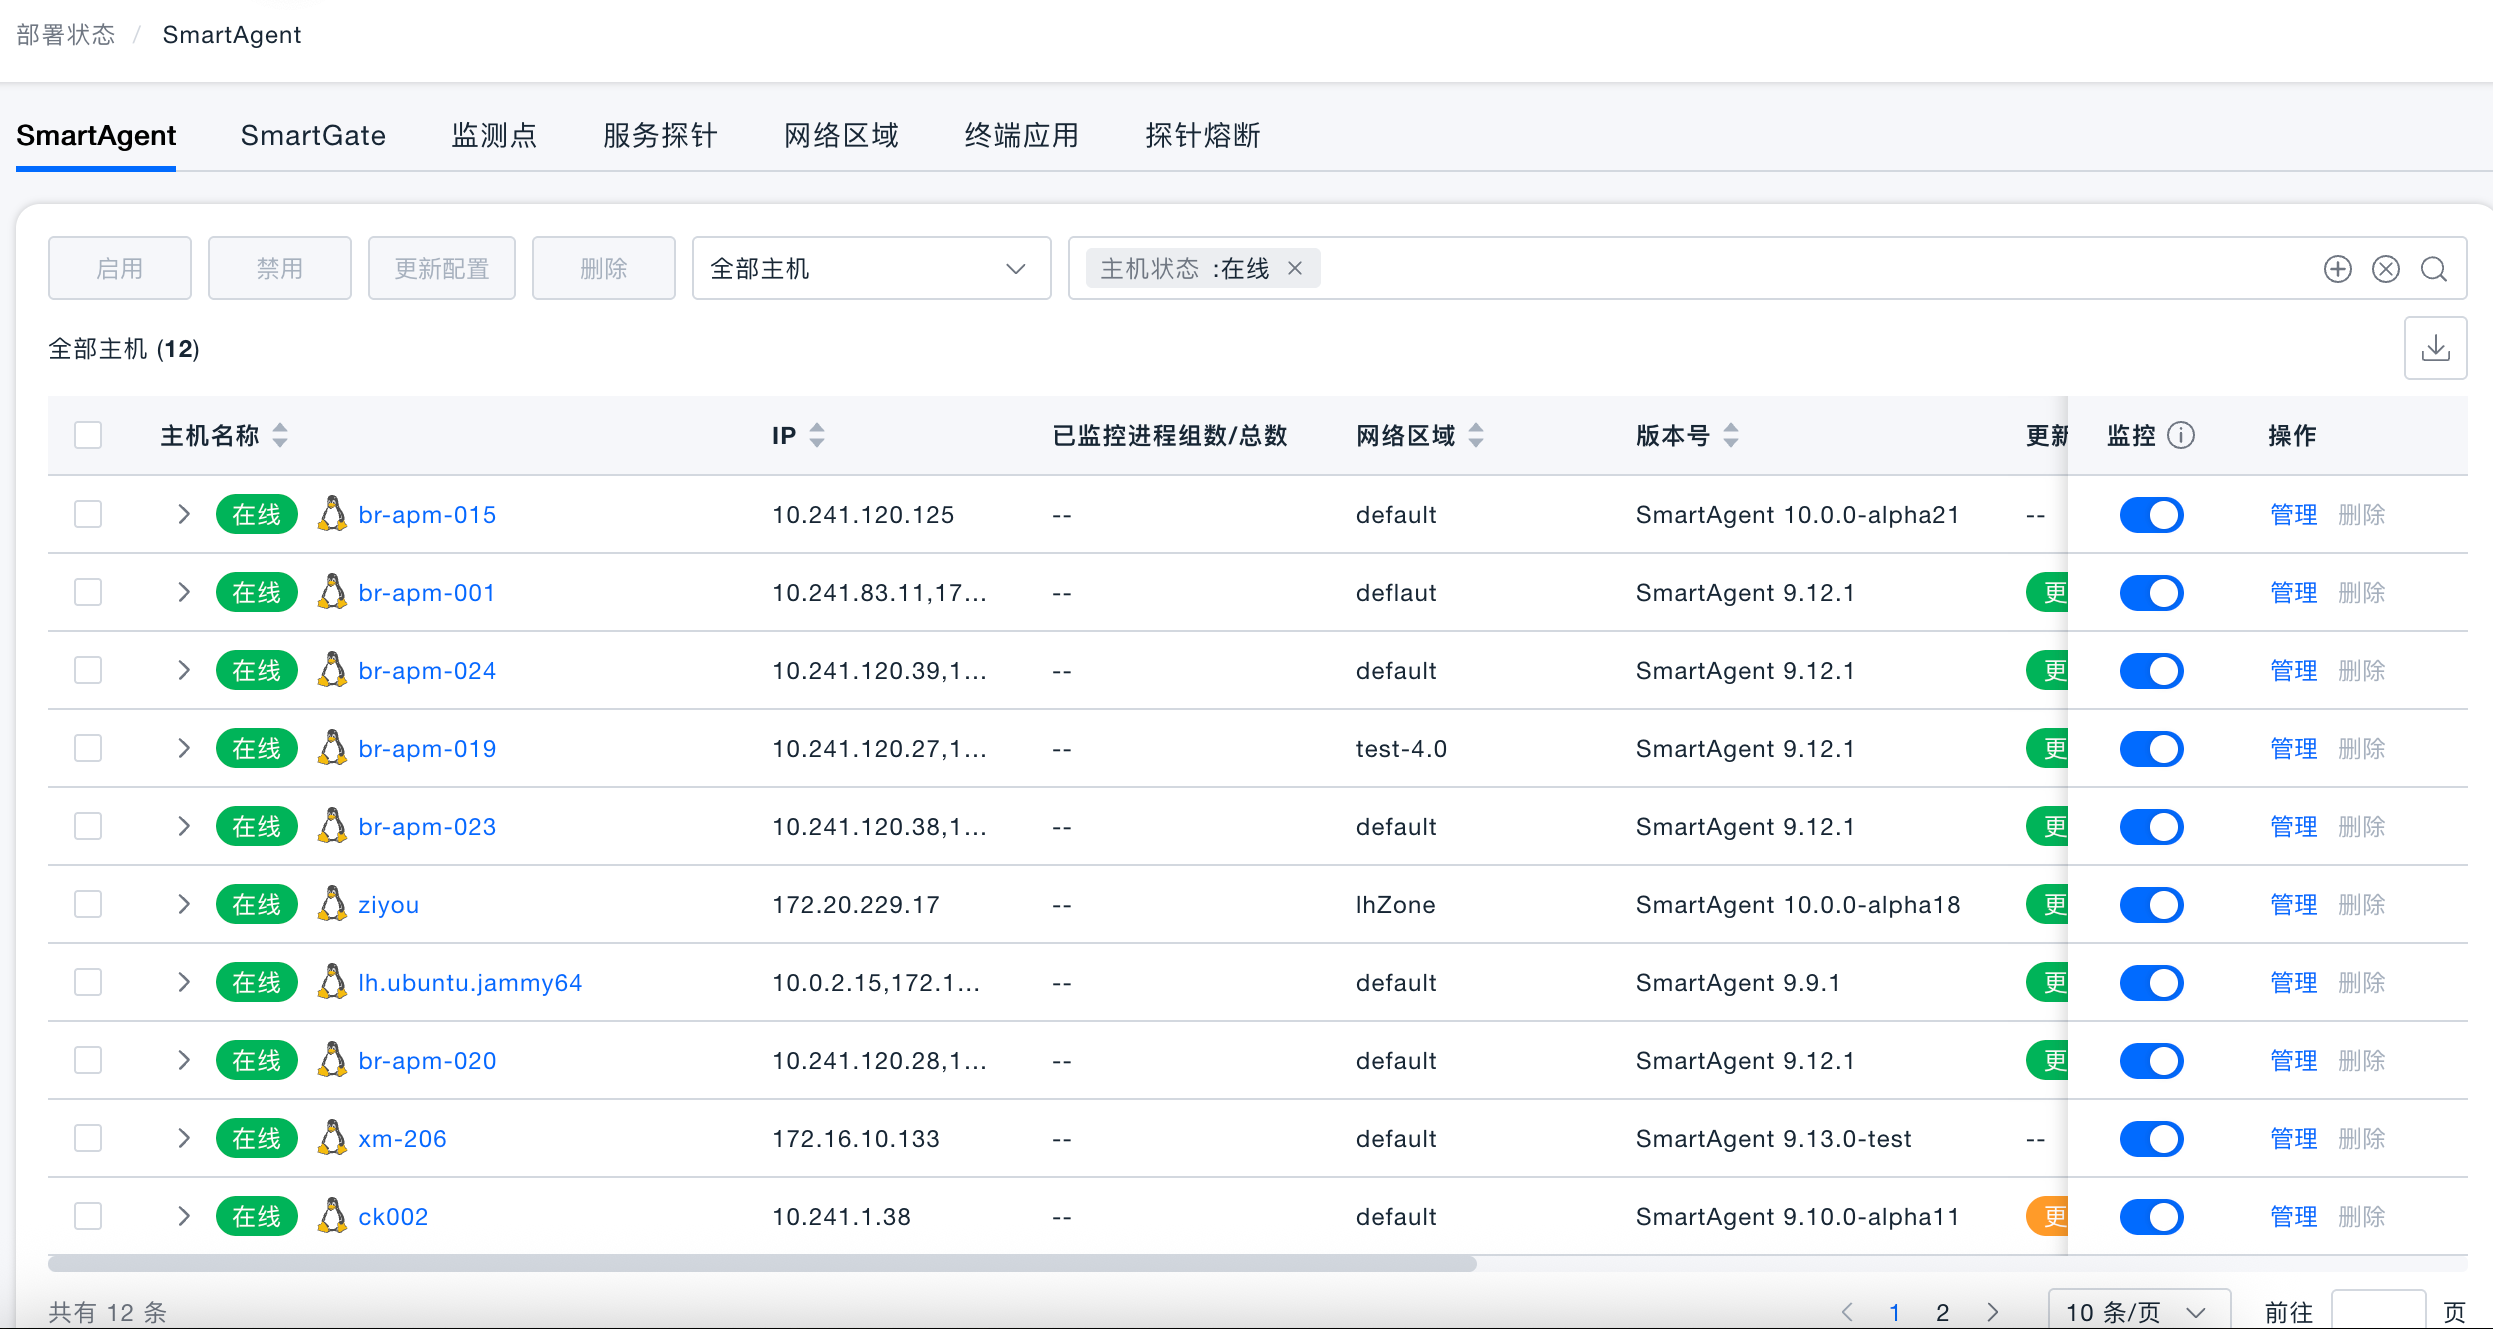Toggle monitoring switch for lh.ubuntu.jammy64
The height and width of the screenshot is (1330, 2494).
[x=2151, y=982]
